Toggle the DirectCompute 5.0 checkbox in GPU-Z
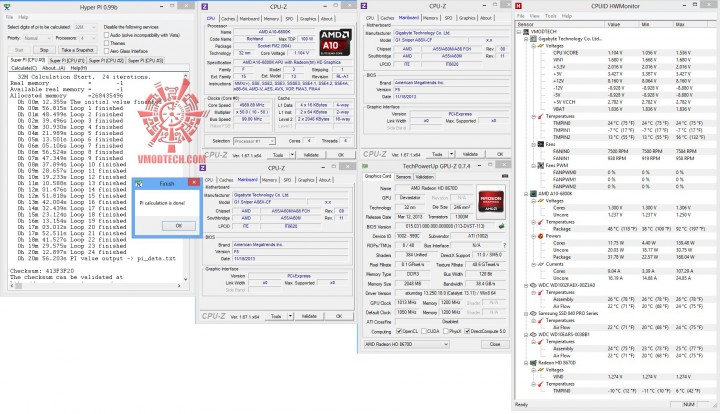The width and height of the screenshot is (720, 414). pos(467,331)
